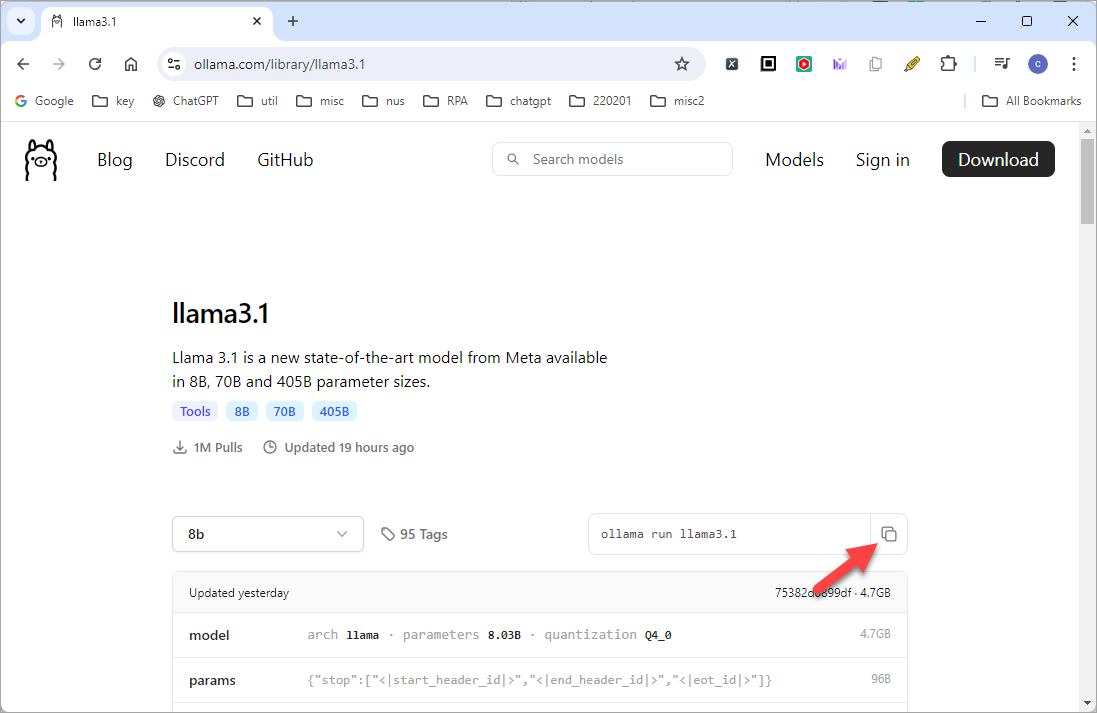Open the RPA bookmarks folder
This screenshot has width=1097, height=713.
click(446, 101)
